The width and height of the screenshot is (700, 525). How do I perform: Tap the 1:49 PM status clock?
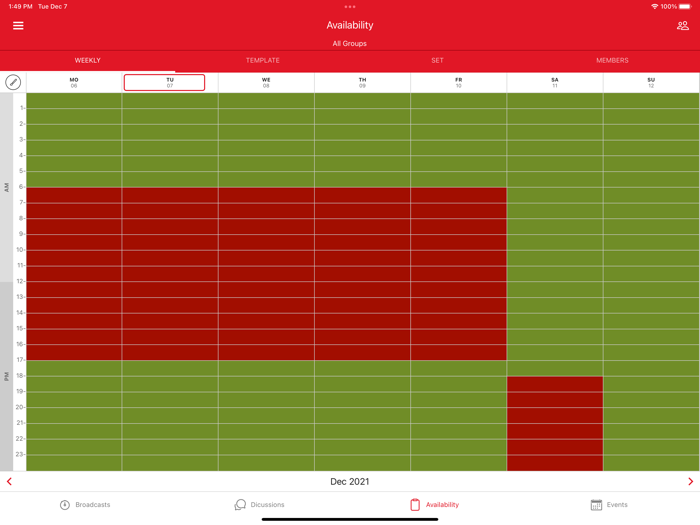pos(20,7)
